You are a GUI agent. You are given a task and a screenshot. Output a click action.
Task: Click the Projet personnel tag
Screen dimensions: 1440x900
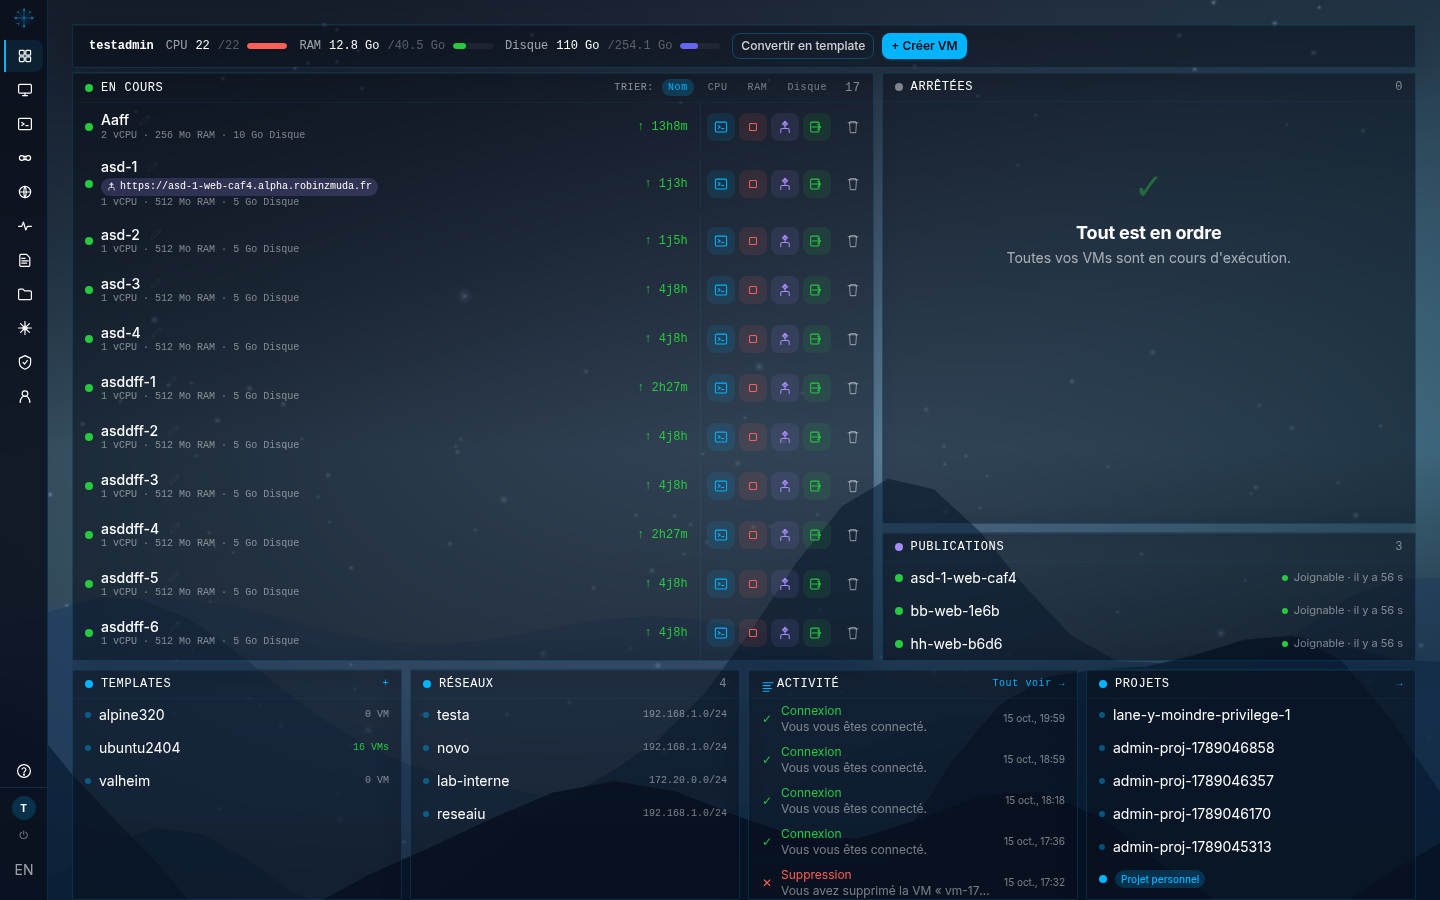click(1159, 880)
